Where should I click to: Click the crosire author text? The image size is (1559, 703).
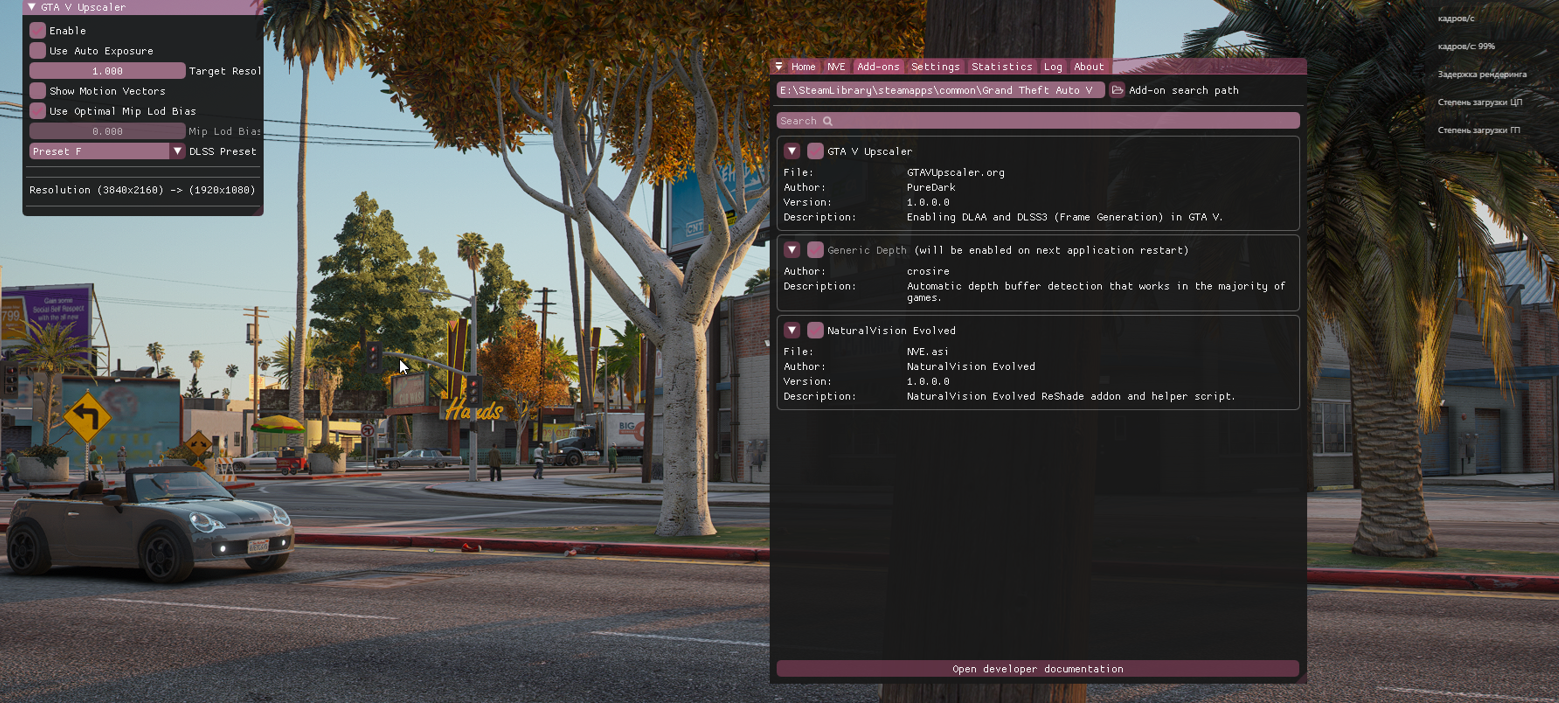click(x=928, y=271)
